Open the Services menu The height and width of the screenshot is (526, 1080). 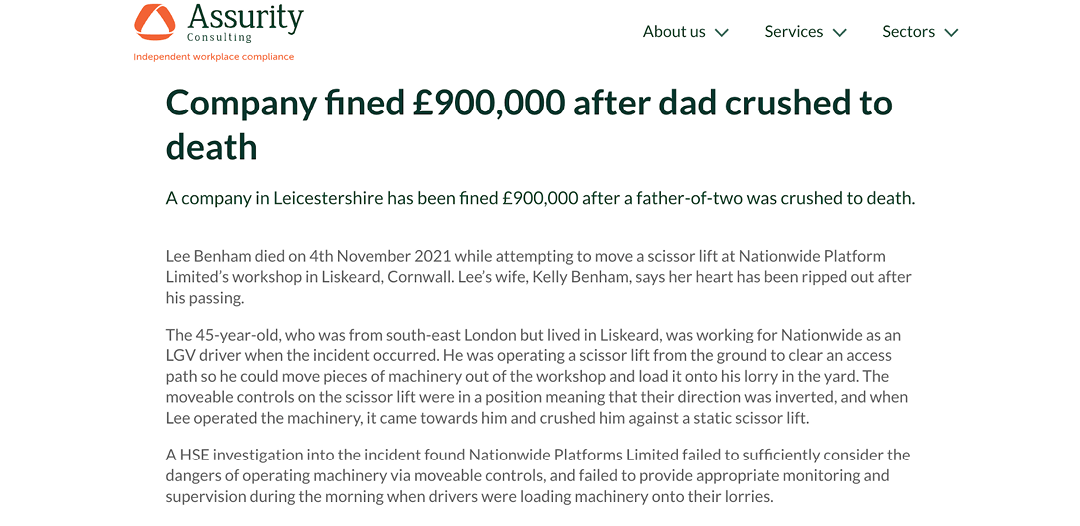pyautogui.click(x=793, y=32)
